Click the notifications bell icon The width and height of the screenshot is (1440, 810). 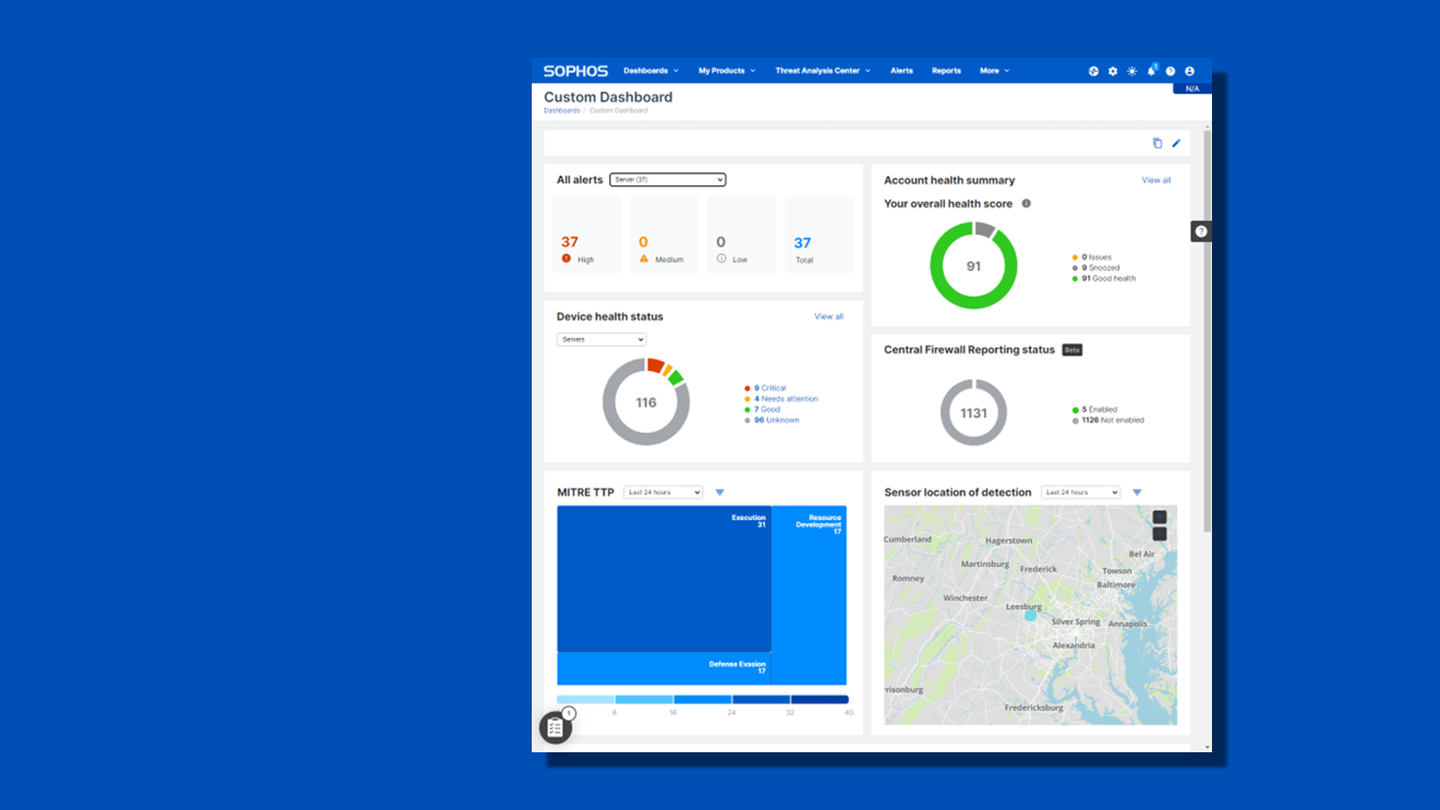tap(1151, 72)
